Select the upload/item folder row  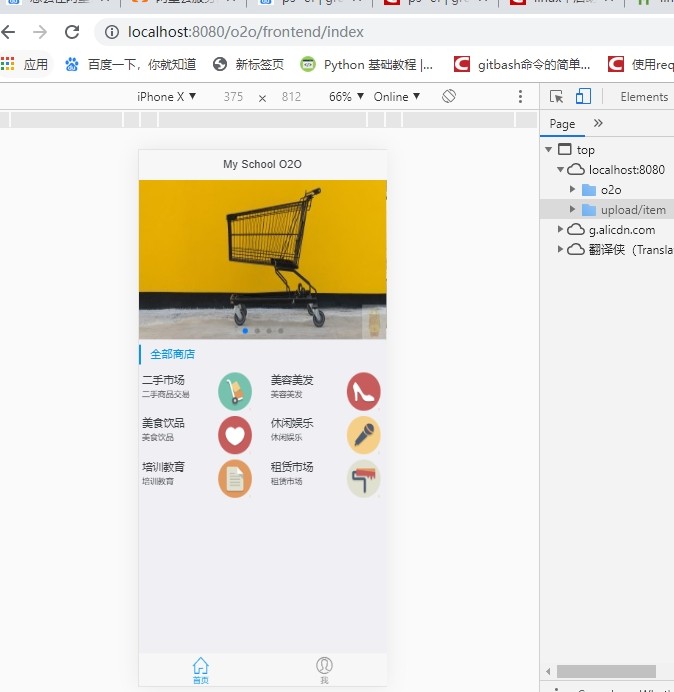tap(607, 210)
